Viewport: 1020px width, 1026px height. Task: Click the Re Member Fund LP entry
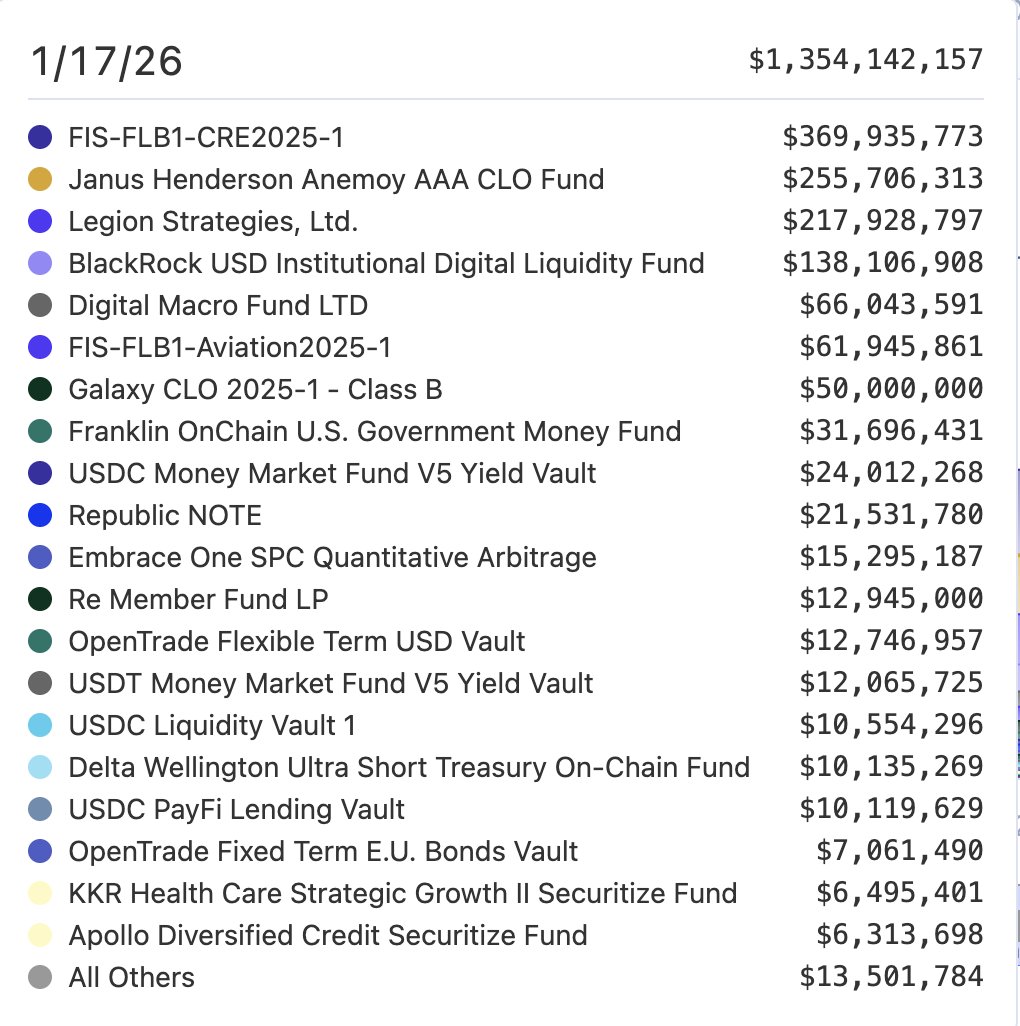pos(198,599)
